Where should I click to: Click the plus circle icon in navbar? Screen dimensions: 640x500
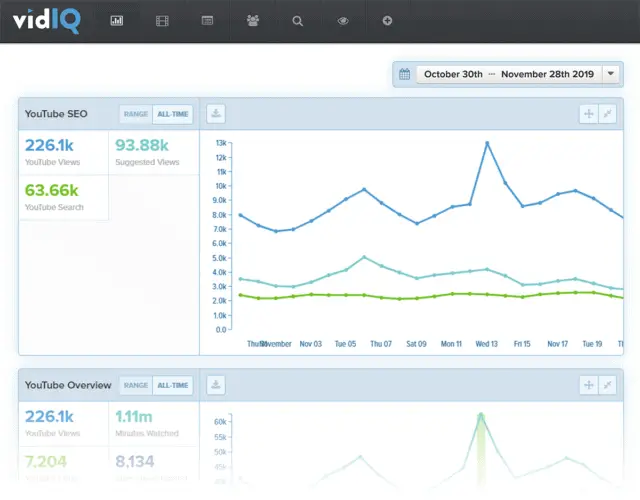387,20
